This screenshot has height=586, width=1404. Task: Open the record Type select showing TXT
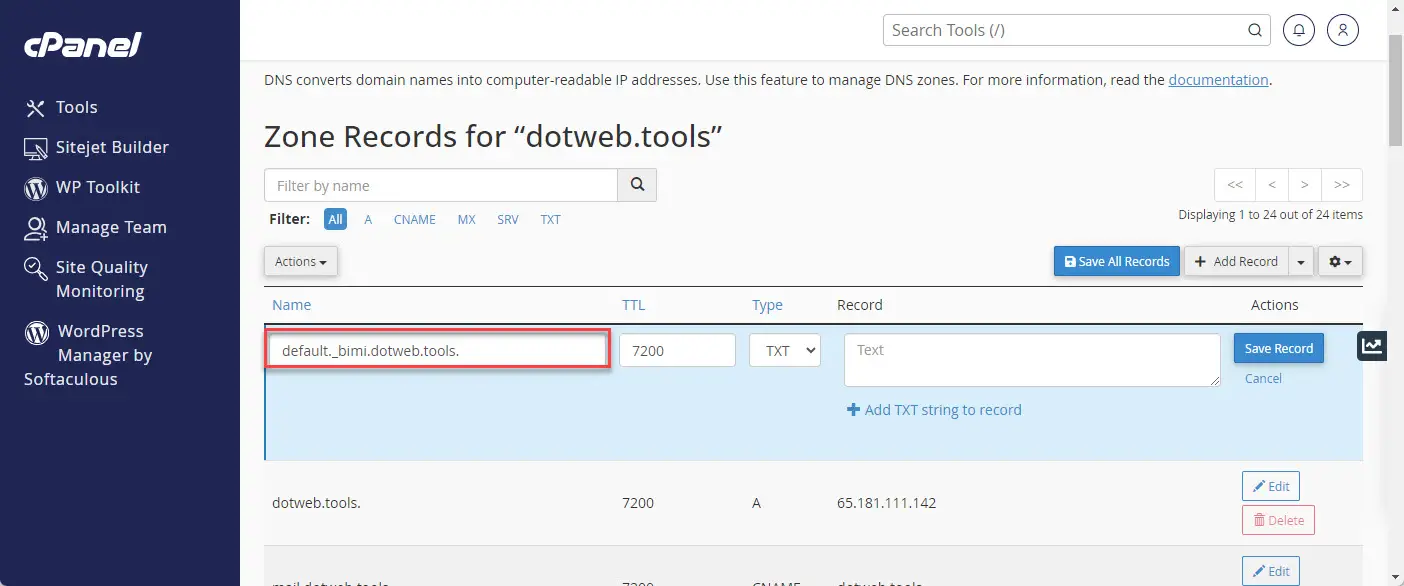(785, 350)
